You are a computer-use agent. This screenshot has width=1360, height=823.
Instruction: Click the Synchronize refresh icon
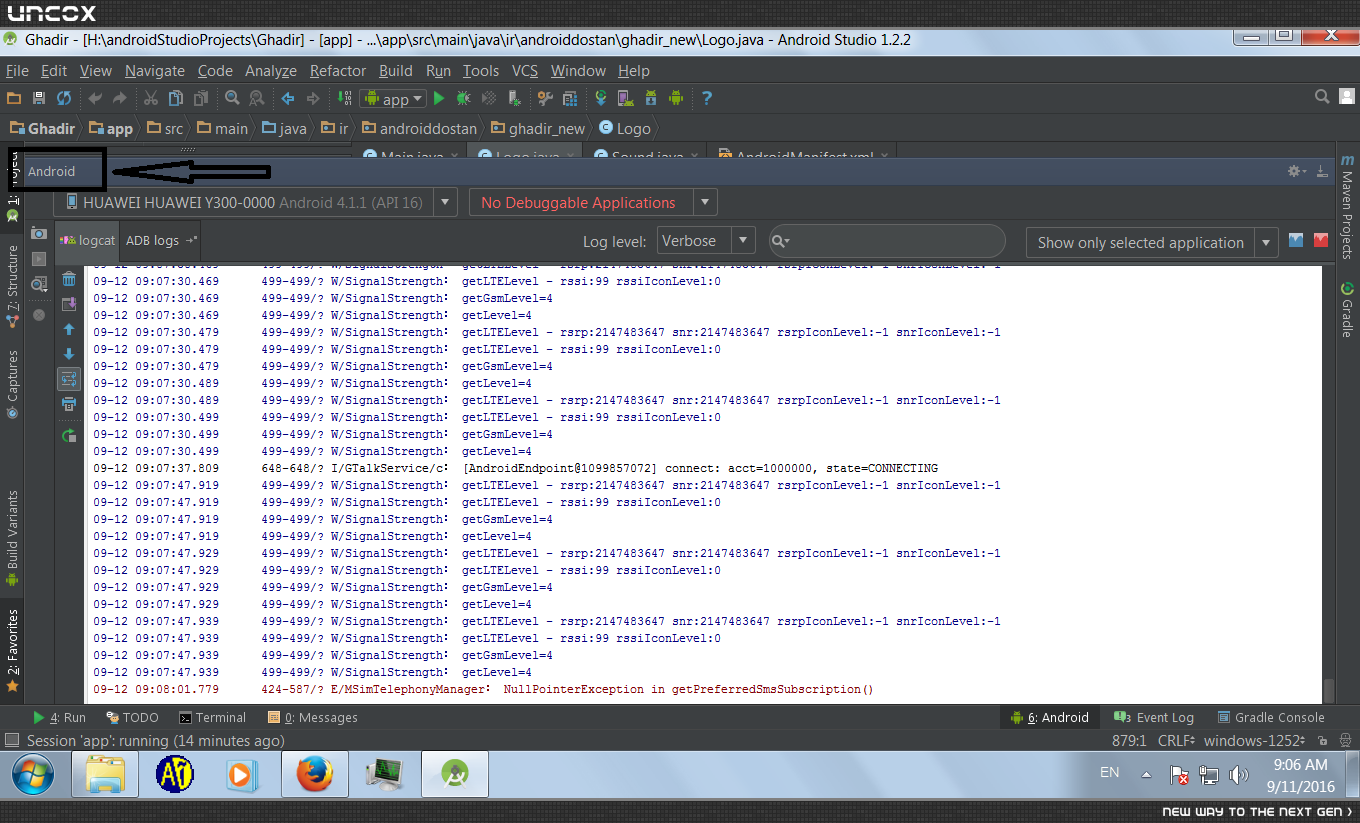[64, 98]
